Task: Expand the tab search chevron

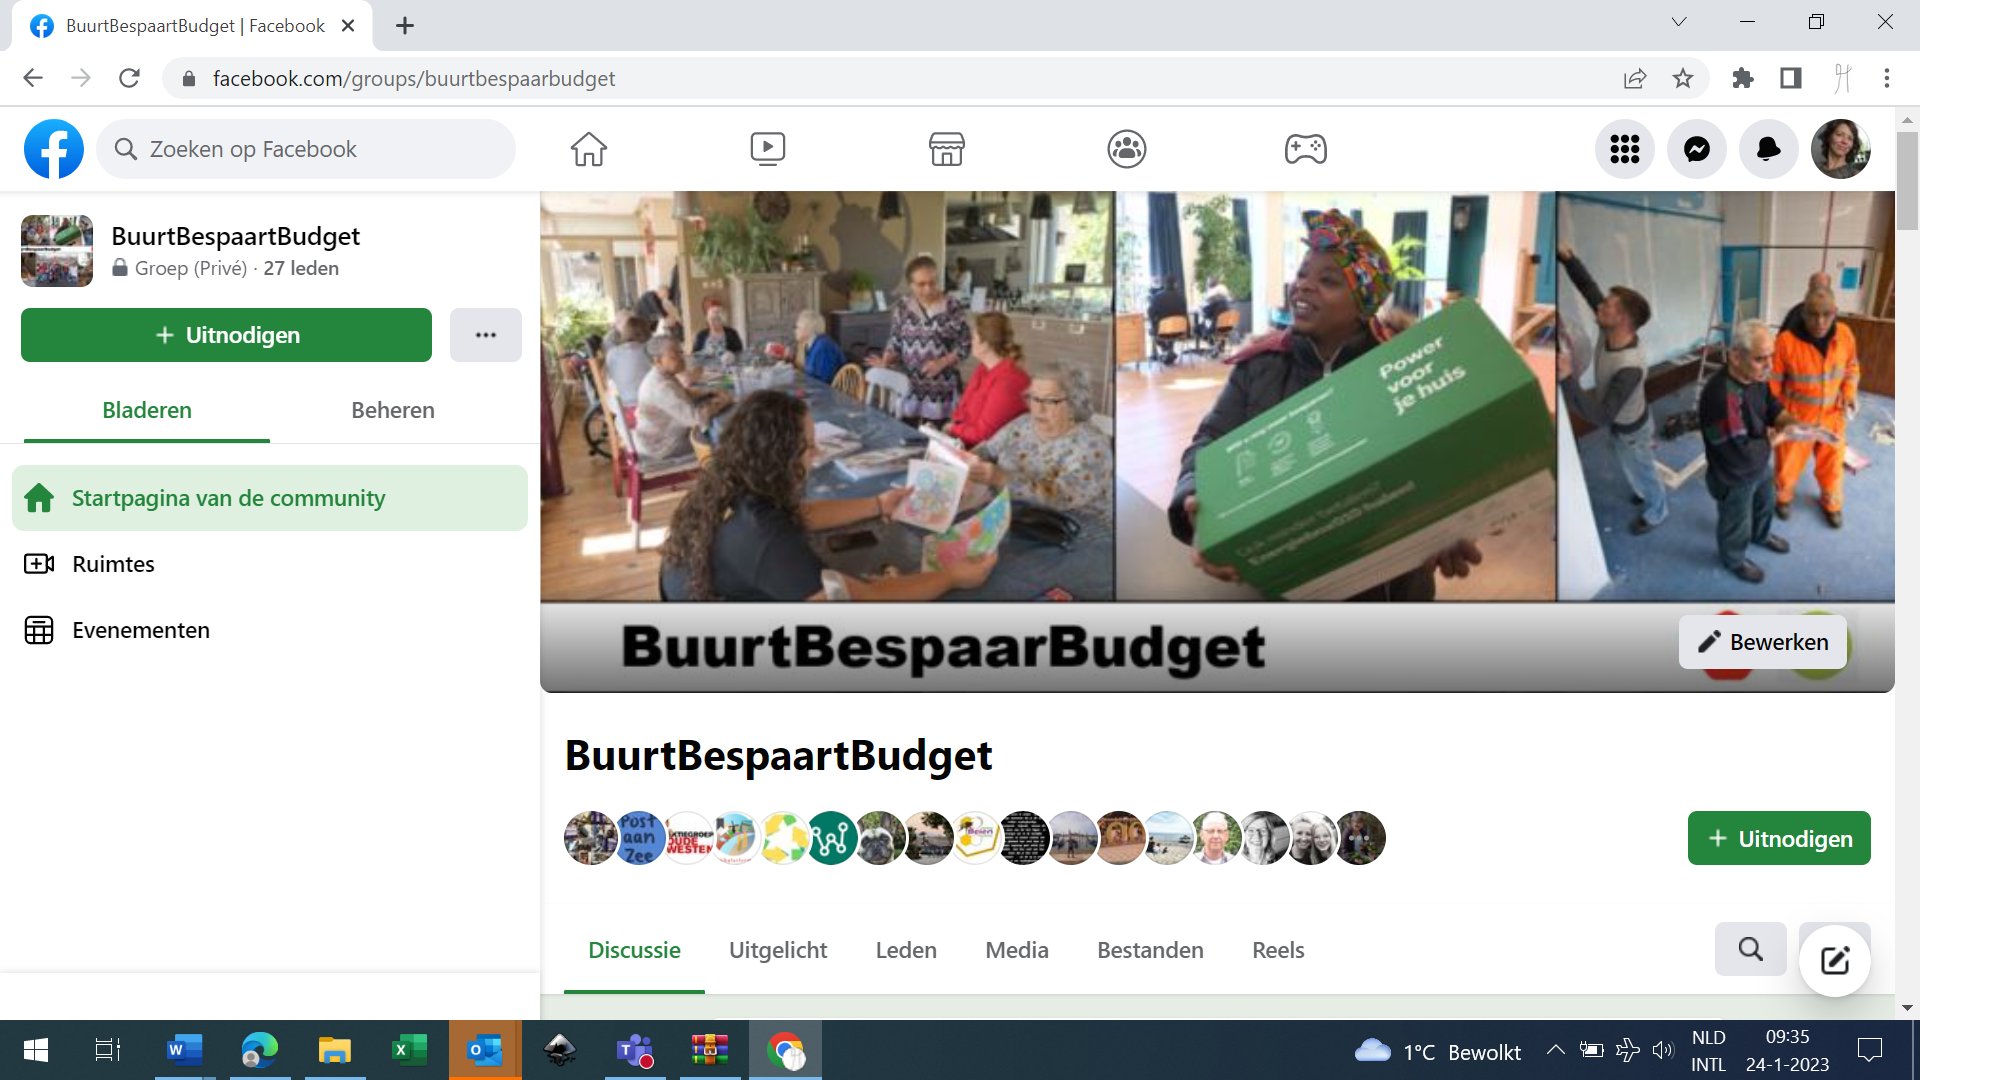Action: coord(1679,22)
